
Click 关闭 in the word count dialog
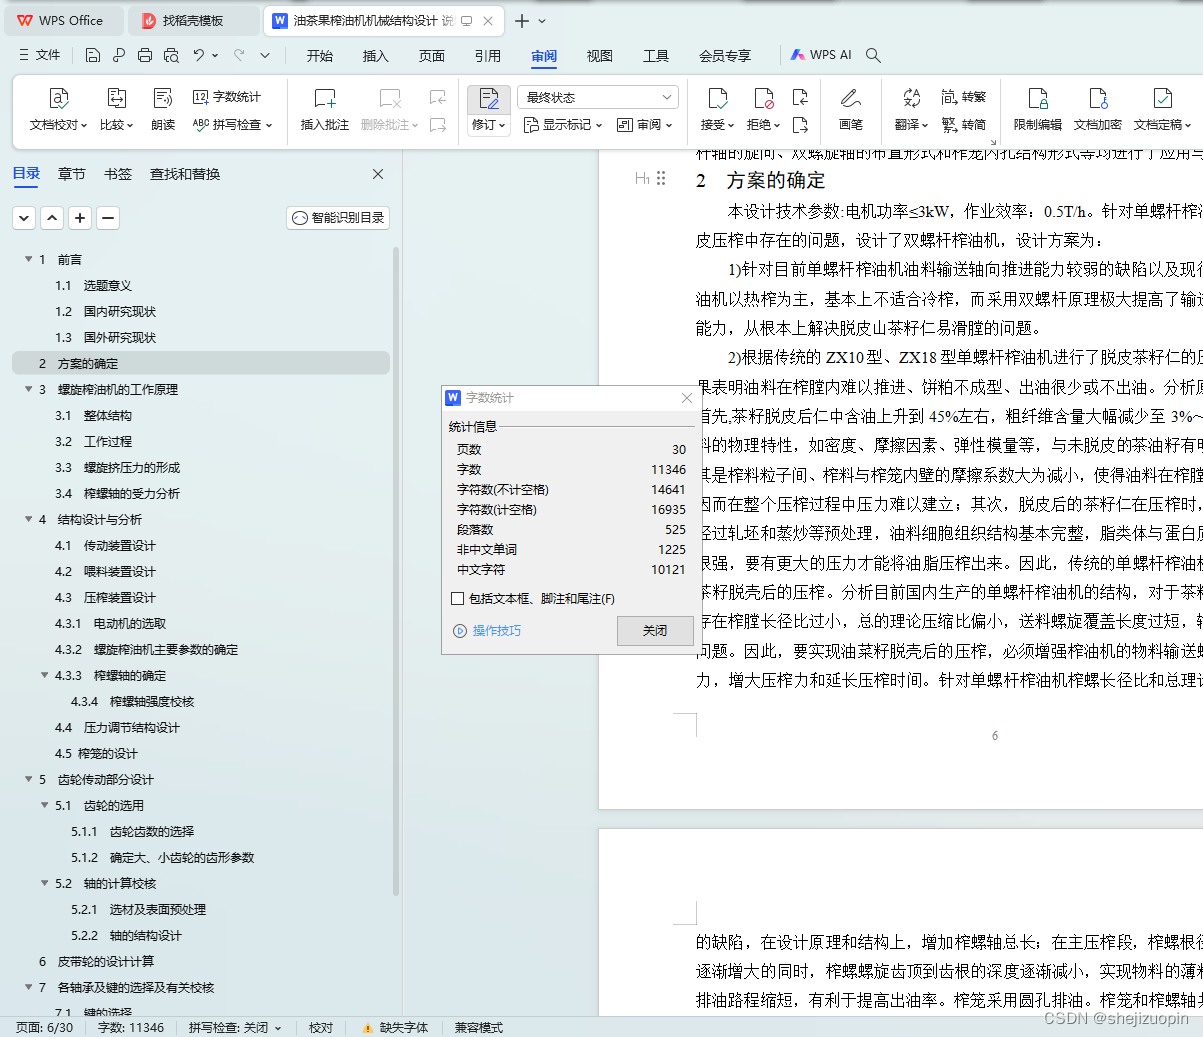[655, 630]
